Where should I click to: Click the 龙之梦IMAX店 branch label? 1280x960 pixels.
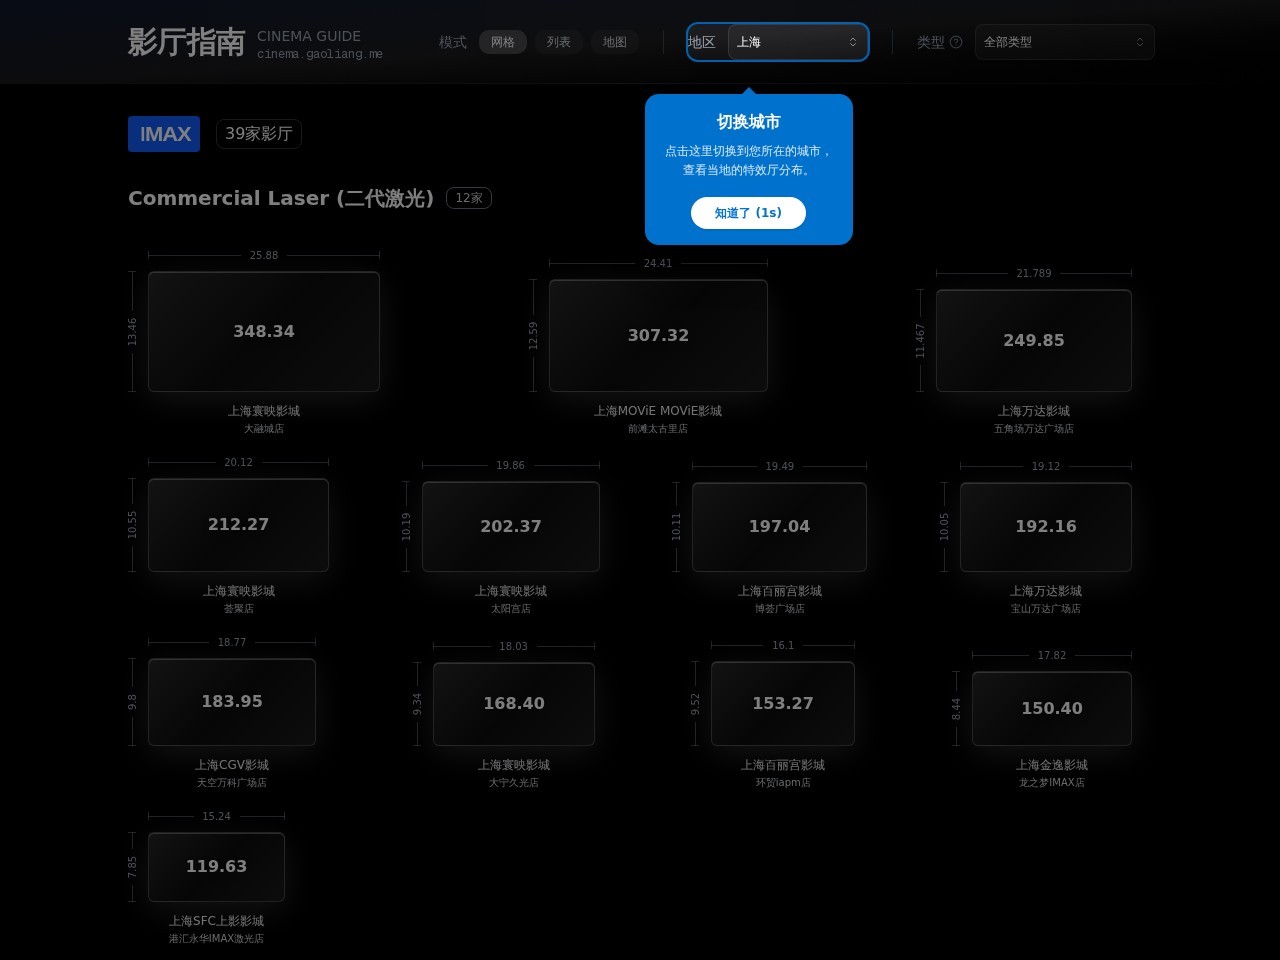point(1052,783)
